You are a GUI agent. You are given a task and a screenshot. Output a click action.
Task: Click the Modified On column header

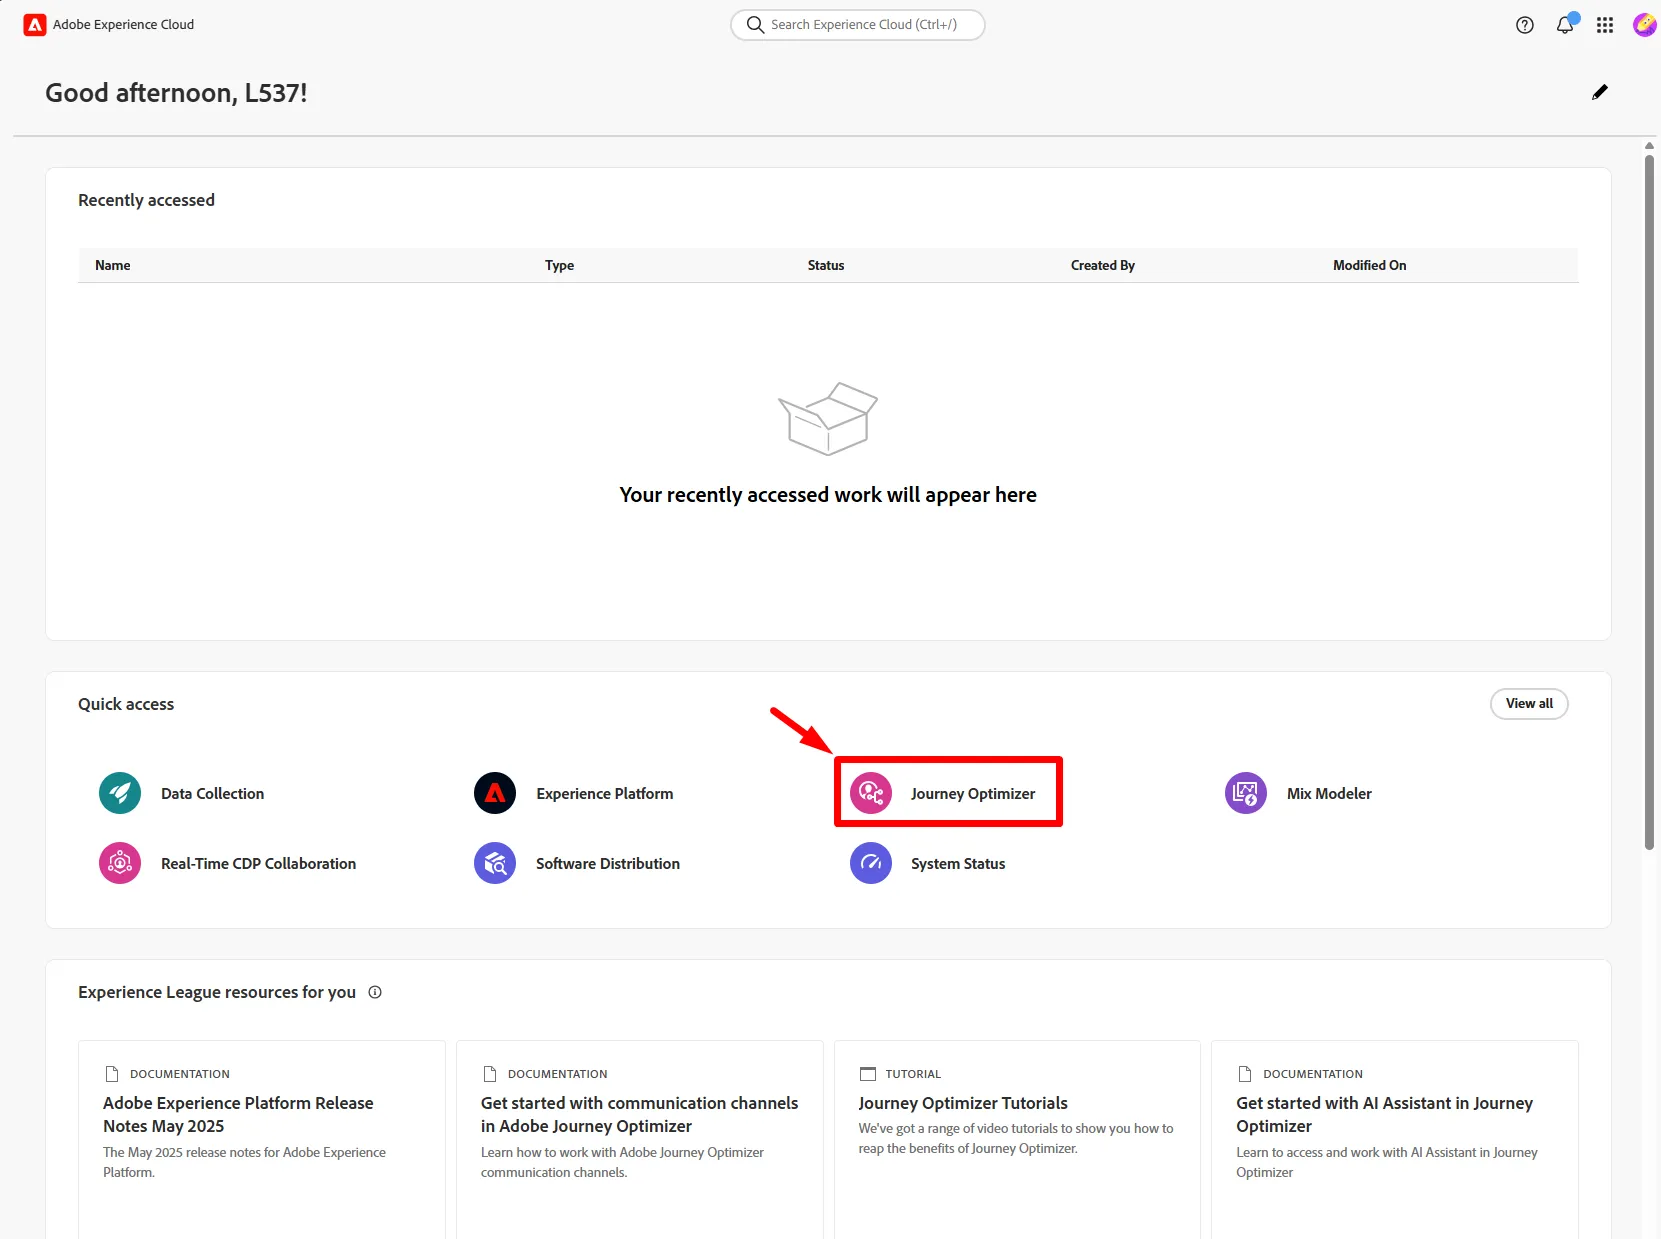pyautogui.click(x=1370, y=265)
